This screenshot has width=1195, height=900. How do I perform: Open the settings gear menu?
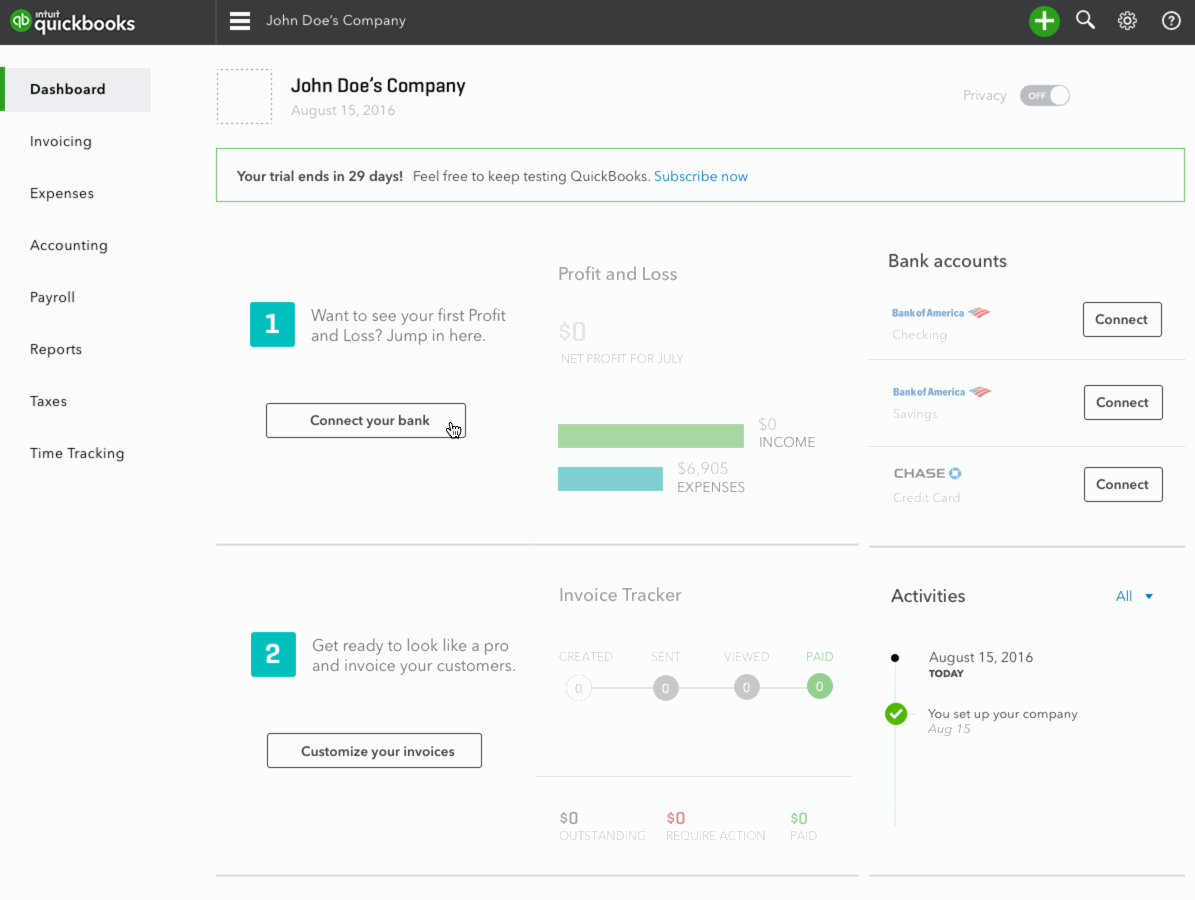click(1127, 21)
